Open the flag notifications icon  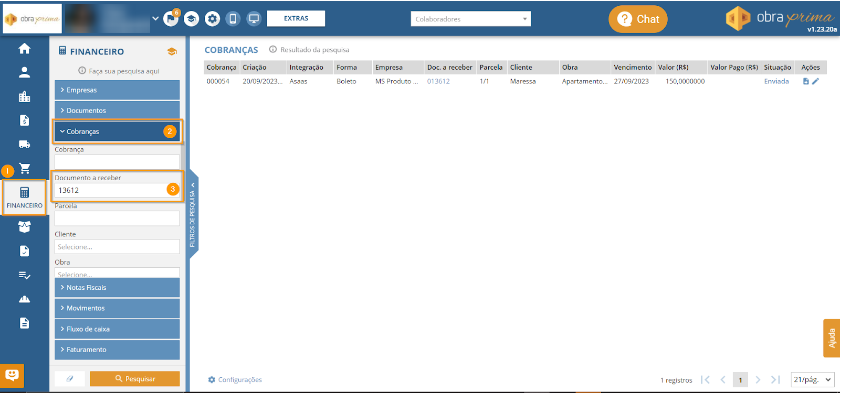click(x=171, y=19)
